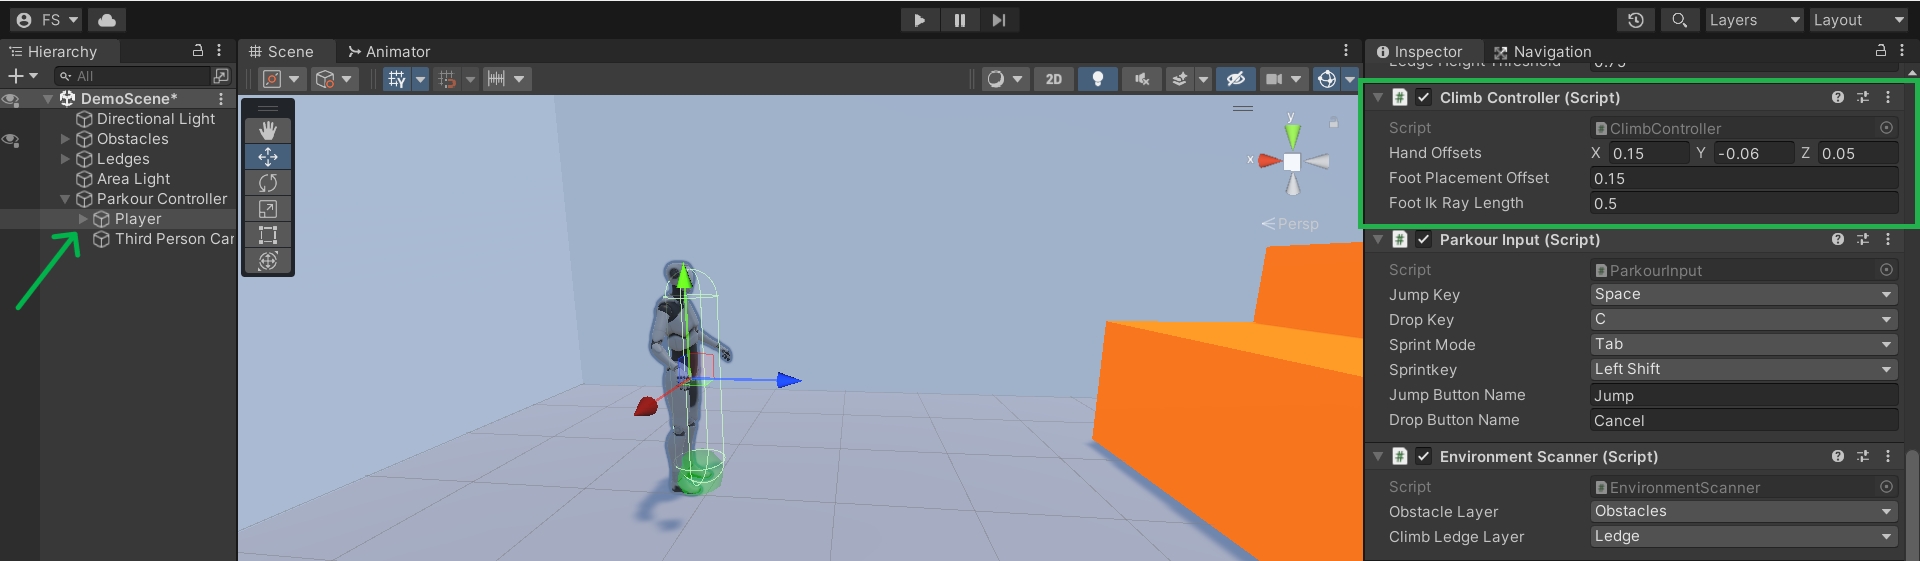
Task: Expand the Player object in hierarchy
Action: (83, 219)
